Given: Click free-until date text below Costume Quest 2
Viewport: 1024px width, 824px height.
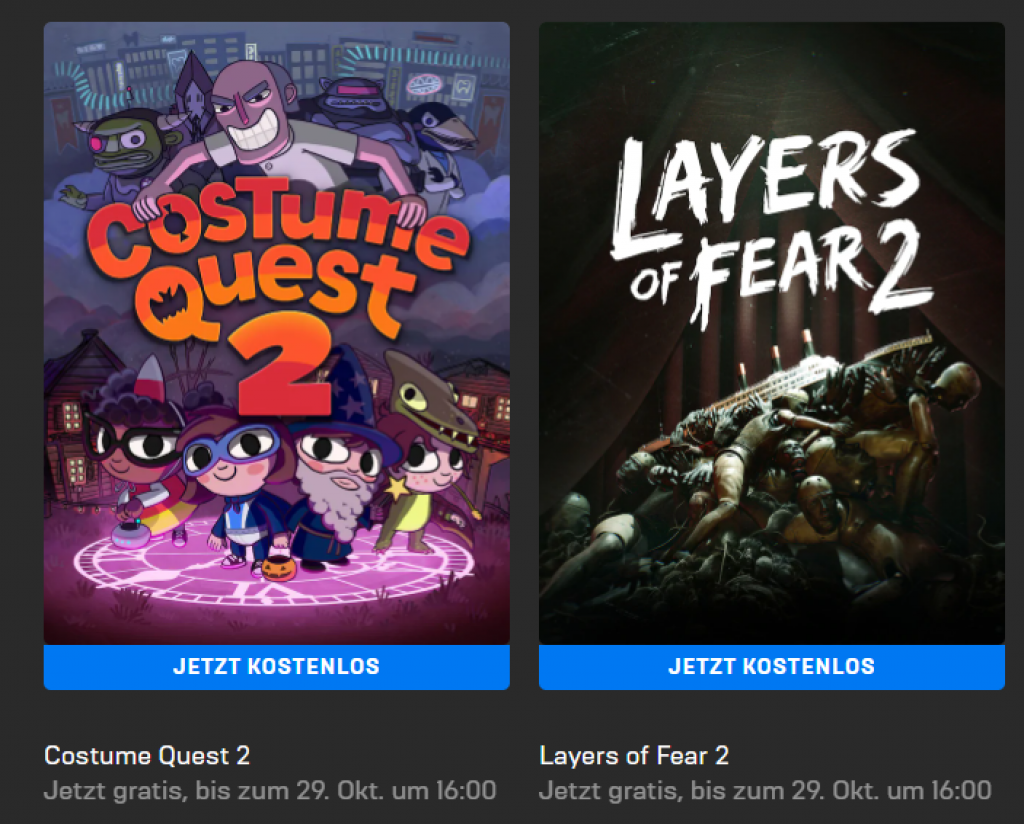Looking at the screenshot, I should click(x=270, y=791).
